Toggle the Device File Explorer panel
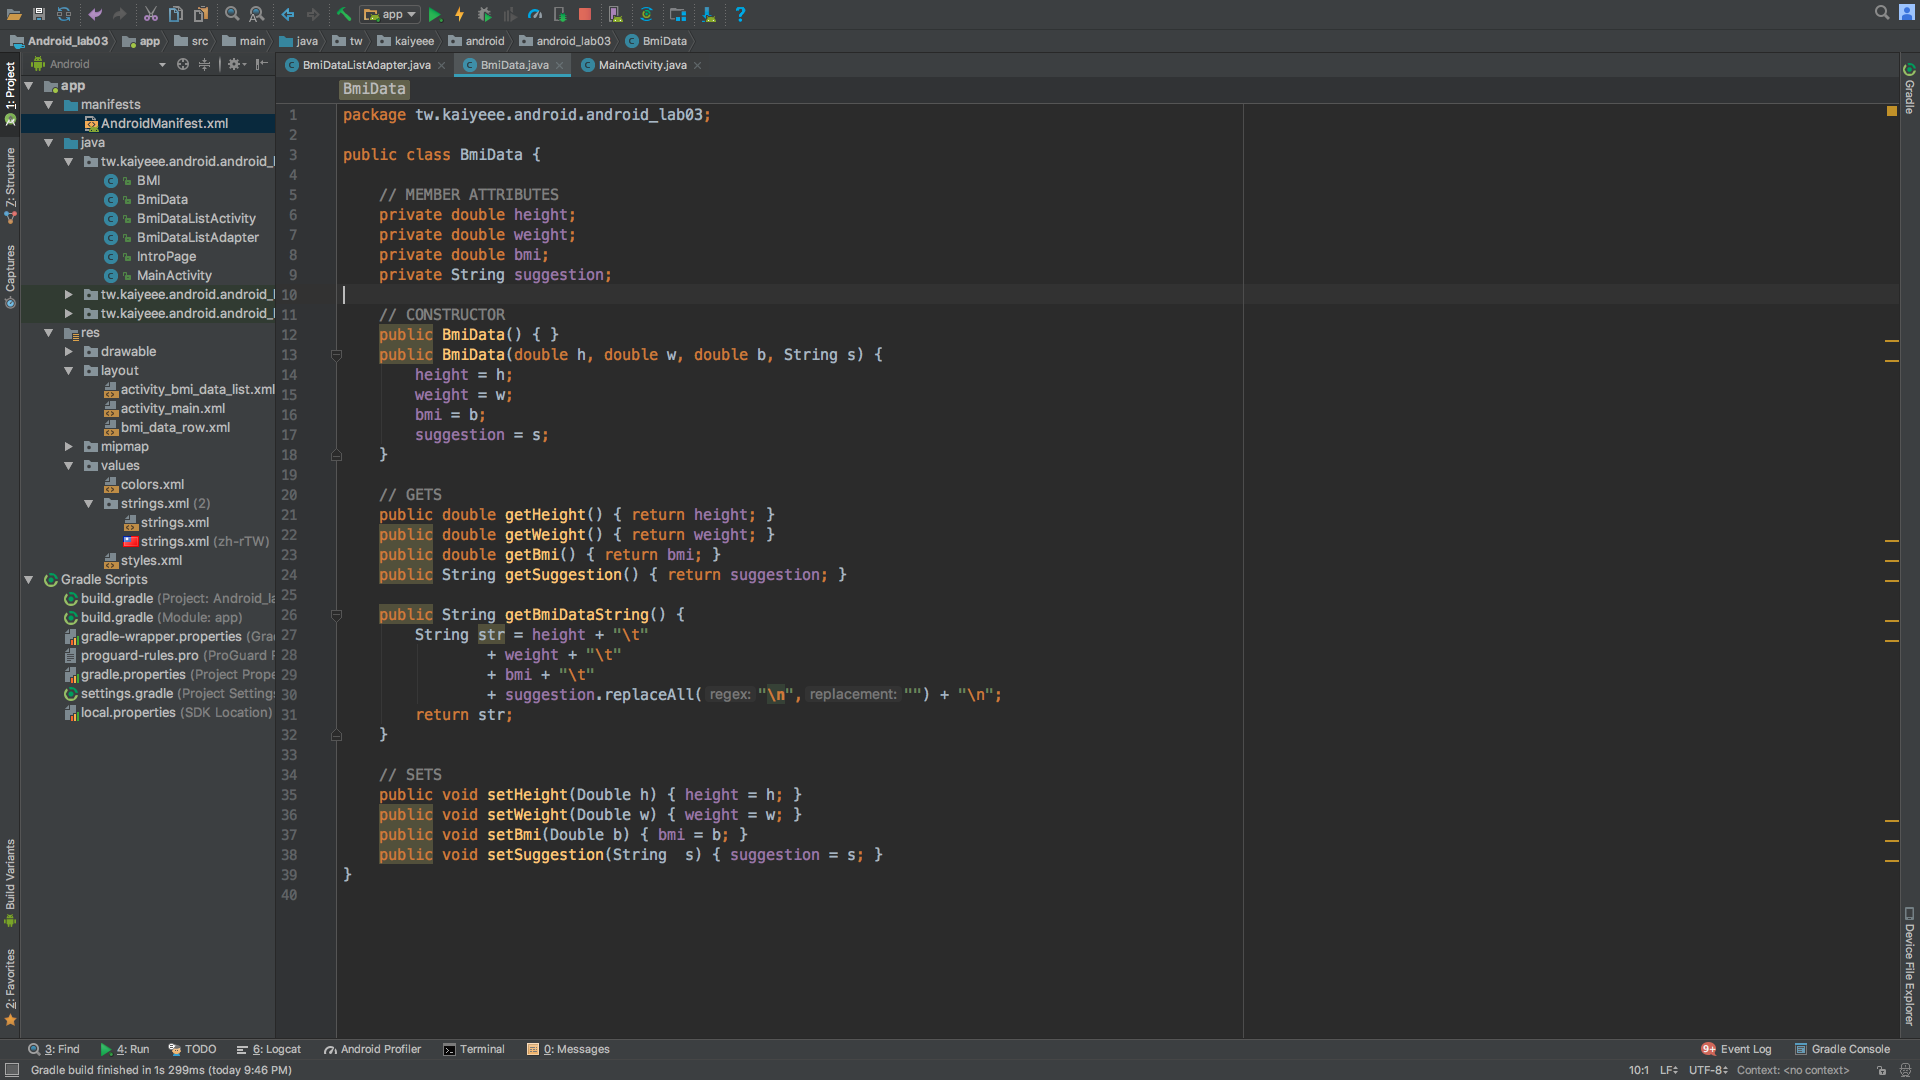This screenshot has width=1920, height=1080. click(x=1909, y=966)
